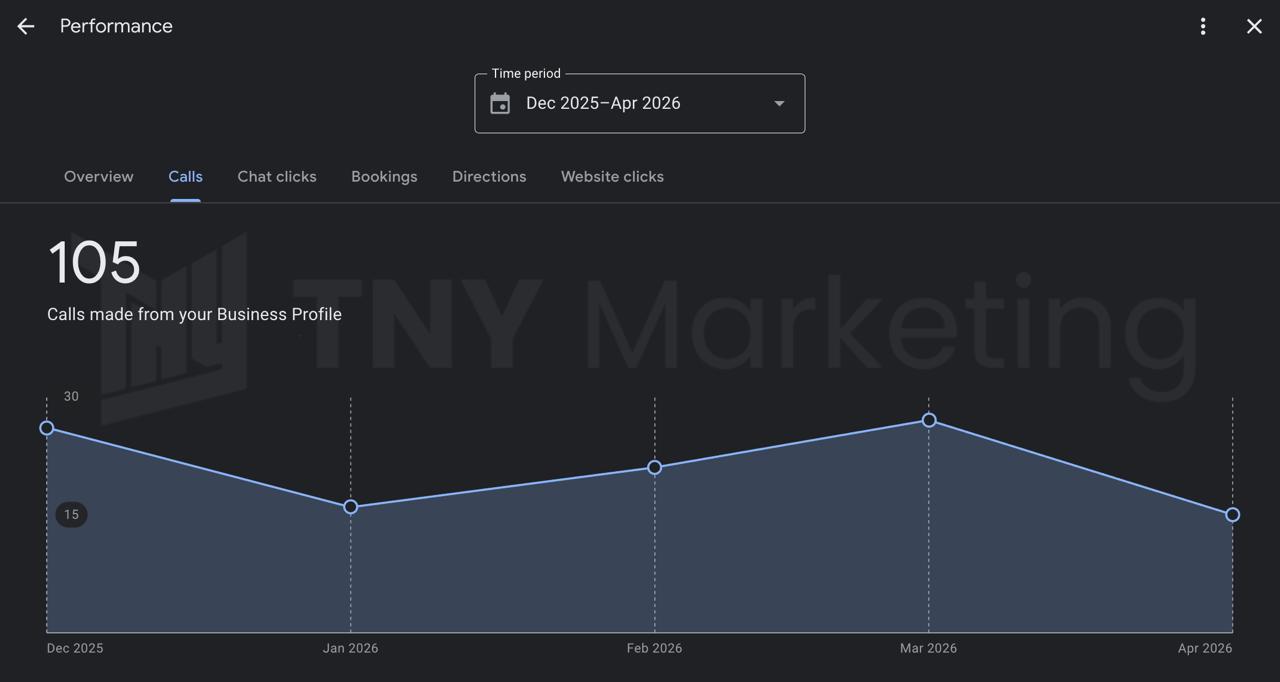The width and height of the screenshot is (1280, 682).
Task: Click the Jan 2026 data point on chart
Action: click(351, 507)
